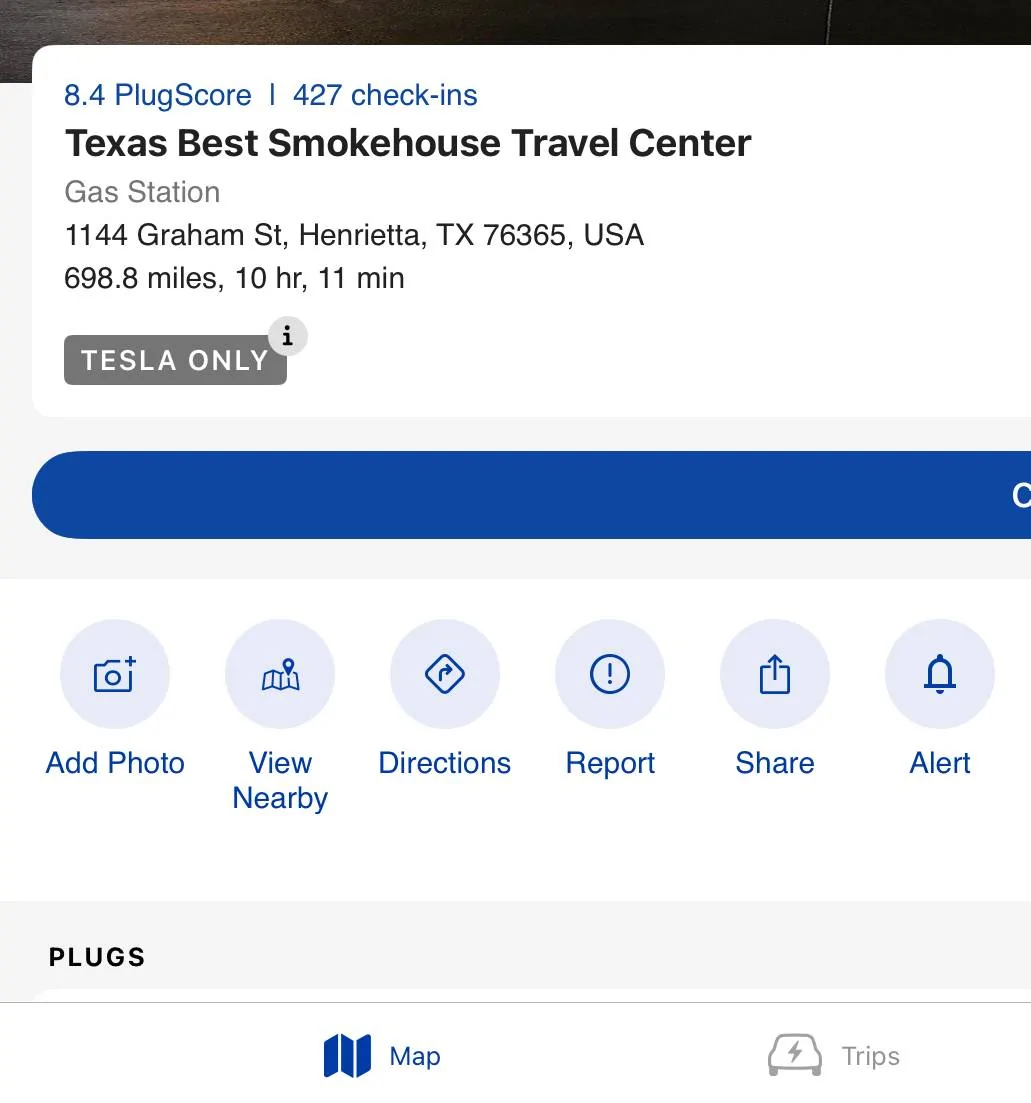The width and height of the screenshot is (1031, 1103).
Task: Tap the Alert bell icon
Action: [x=940, y=675]
